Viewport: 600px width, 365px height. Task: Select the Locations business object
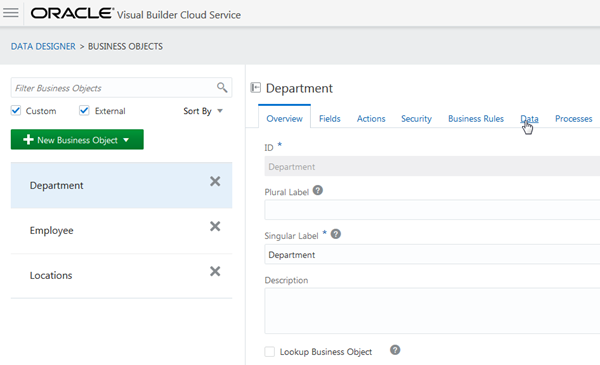(121, 275)
